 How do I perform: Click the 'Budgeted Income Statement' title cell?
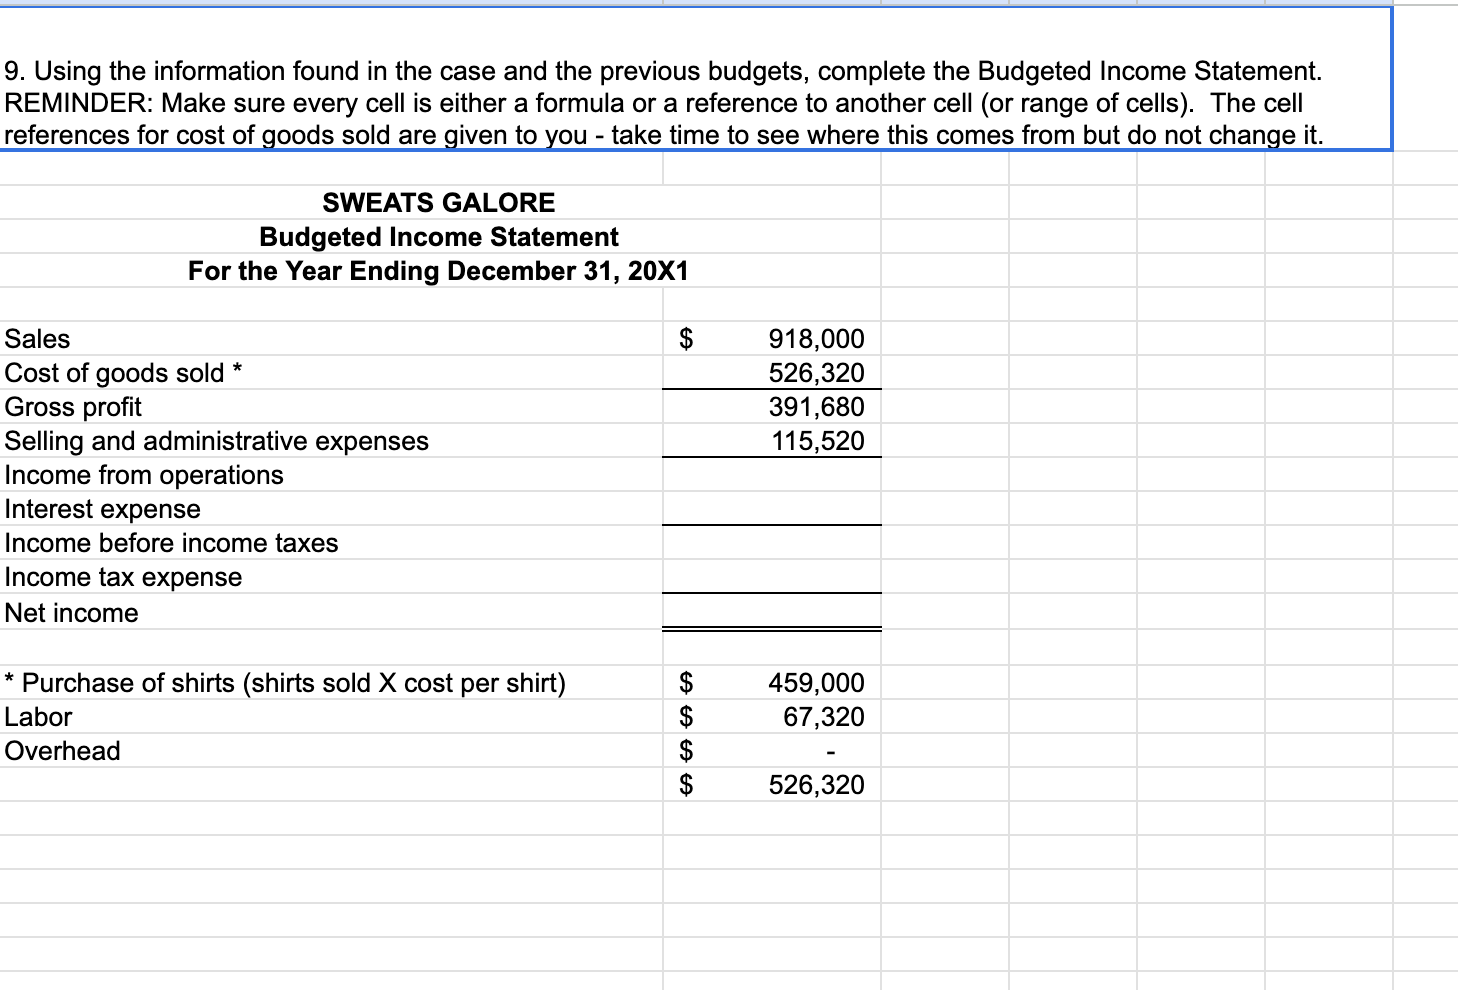(x=438, y=237)
